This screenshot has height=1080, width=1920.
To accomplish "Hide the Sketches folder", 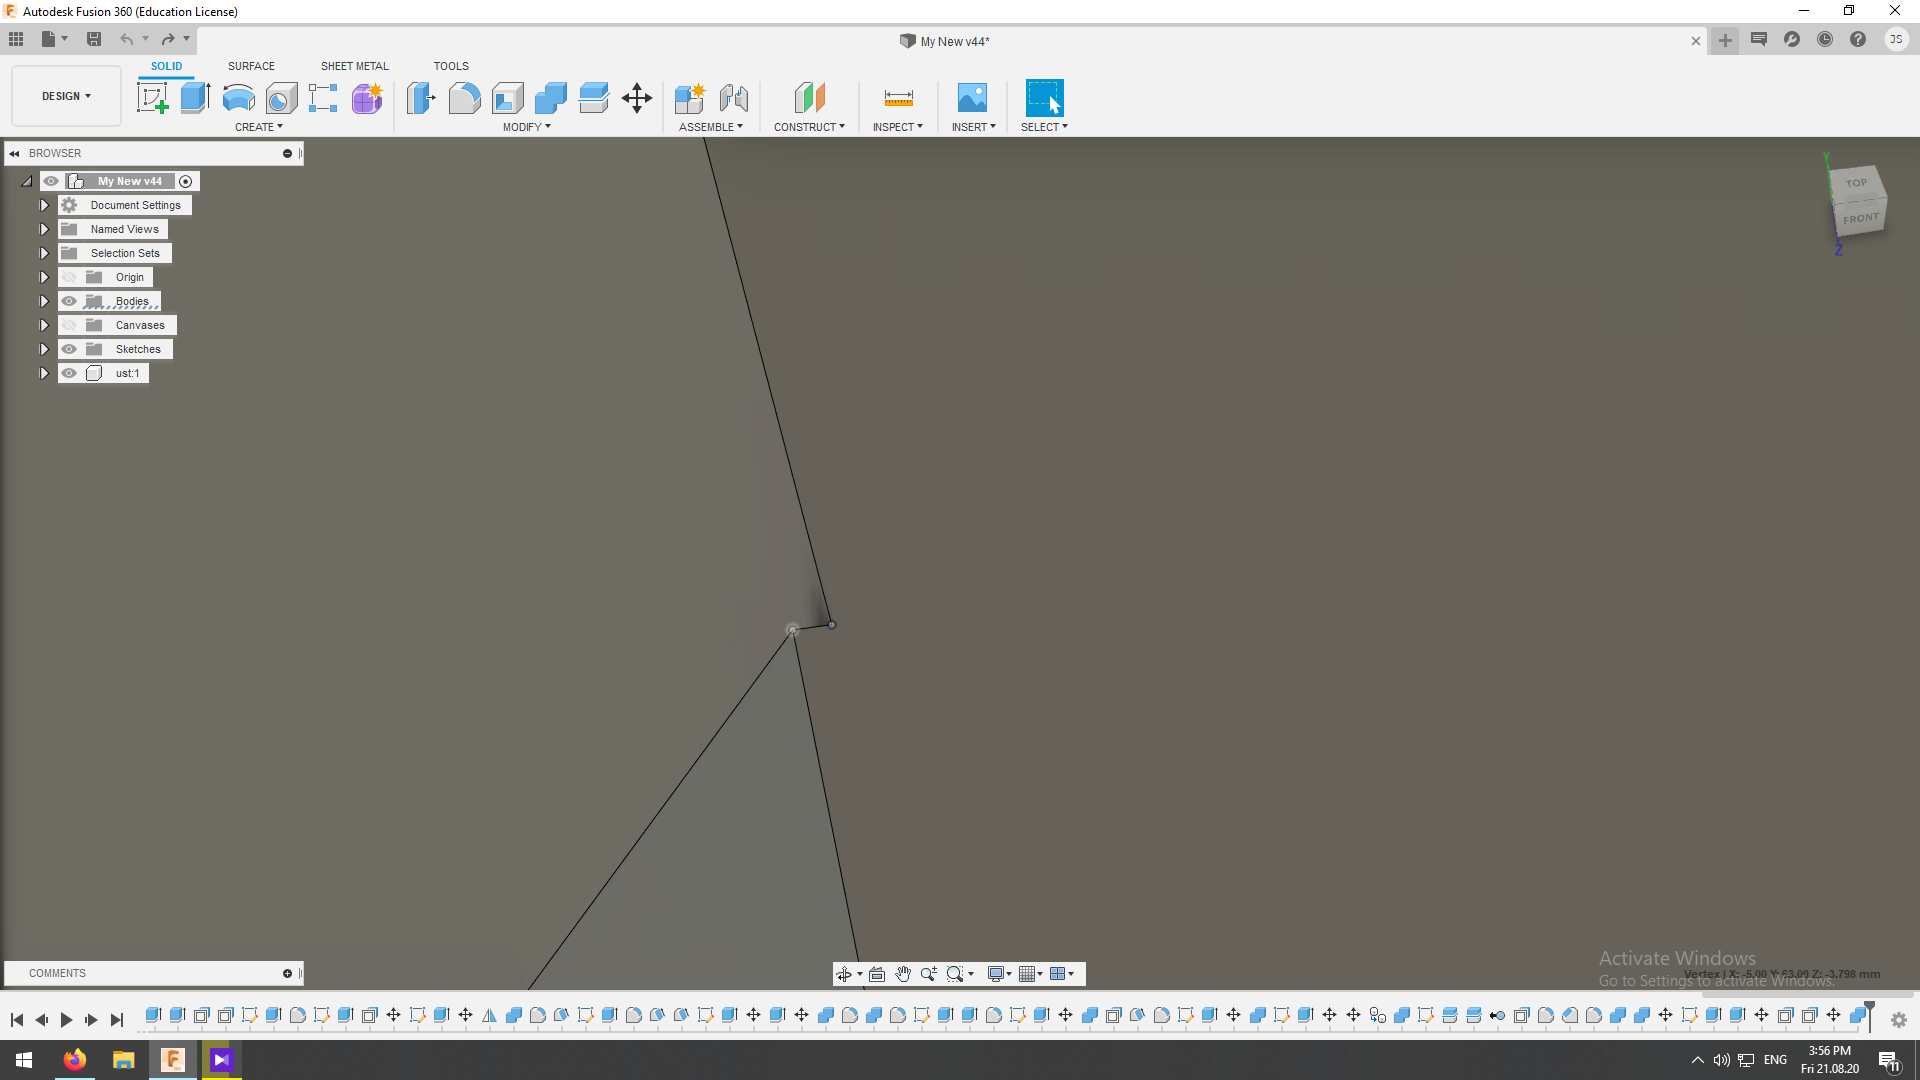I will click(69, 349).
